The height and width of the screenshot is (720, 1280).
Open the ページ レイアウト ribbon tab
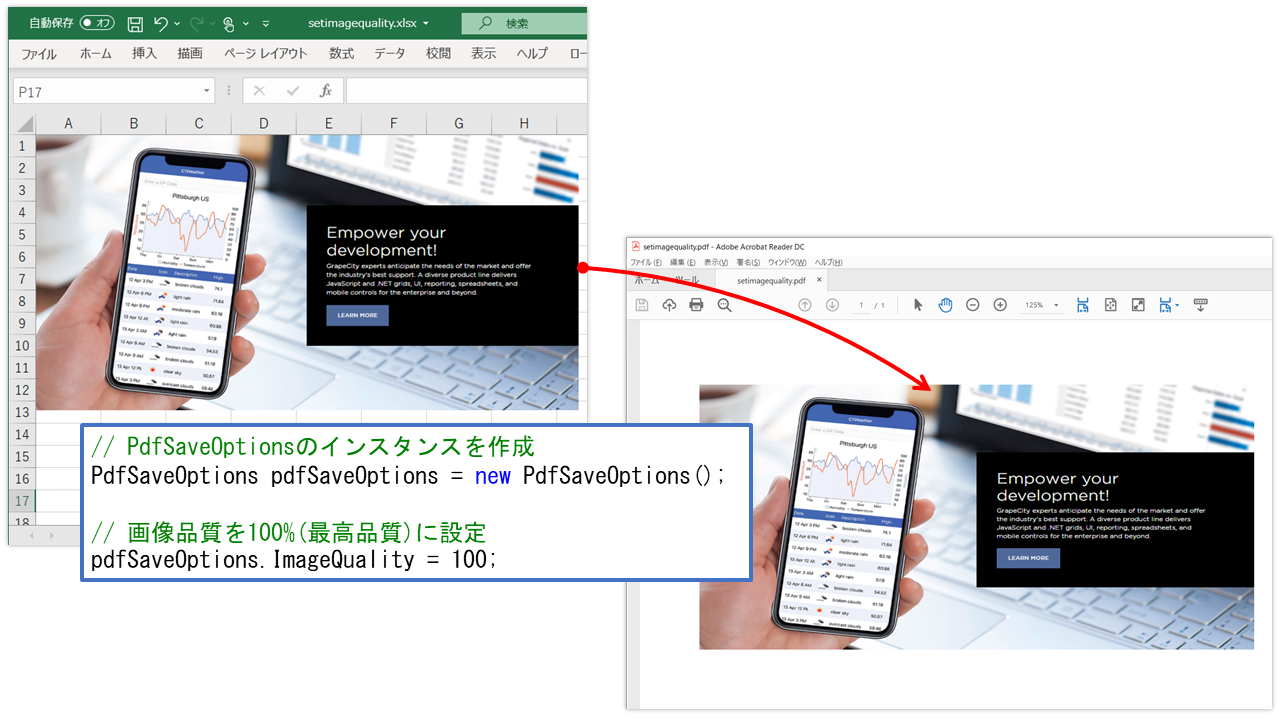(266, 54)
